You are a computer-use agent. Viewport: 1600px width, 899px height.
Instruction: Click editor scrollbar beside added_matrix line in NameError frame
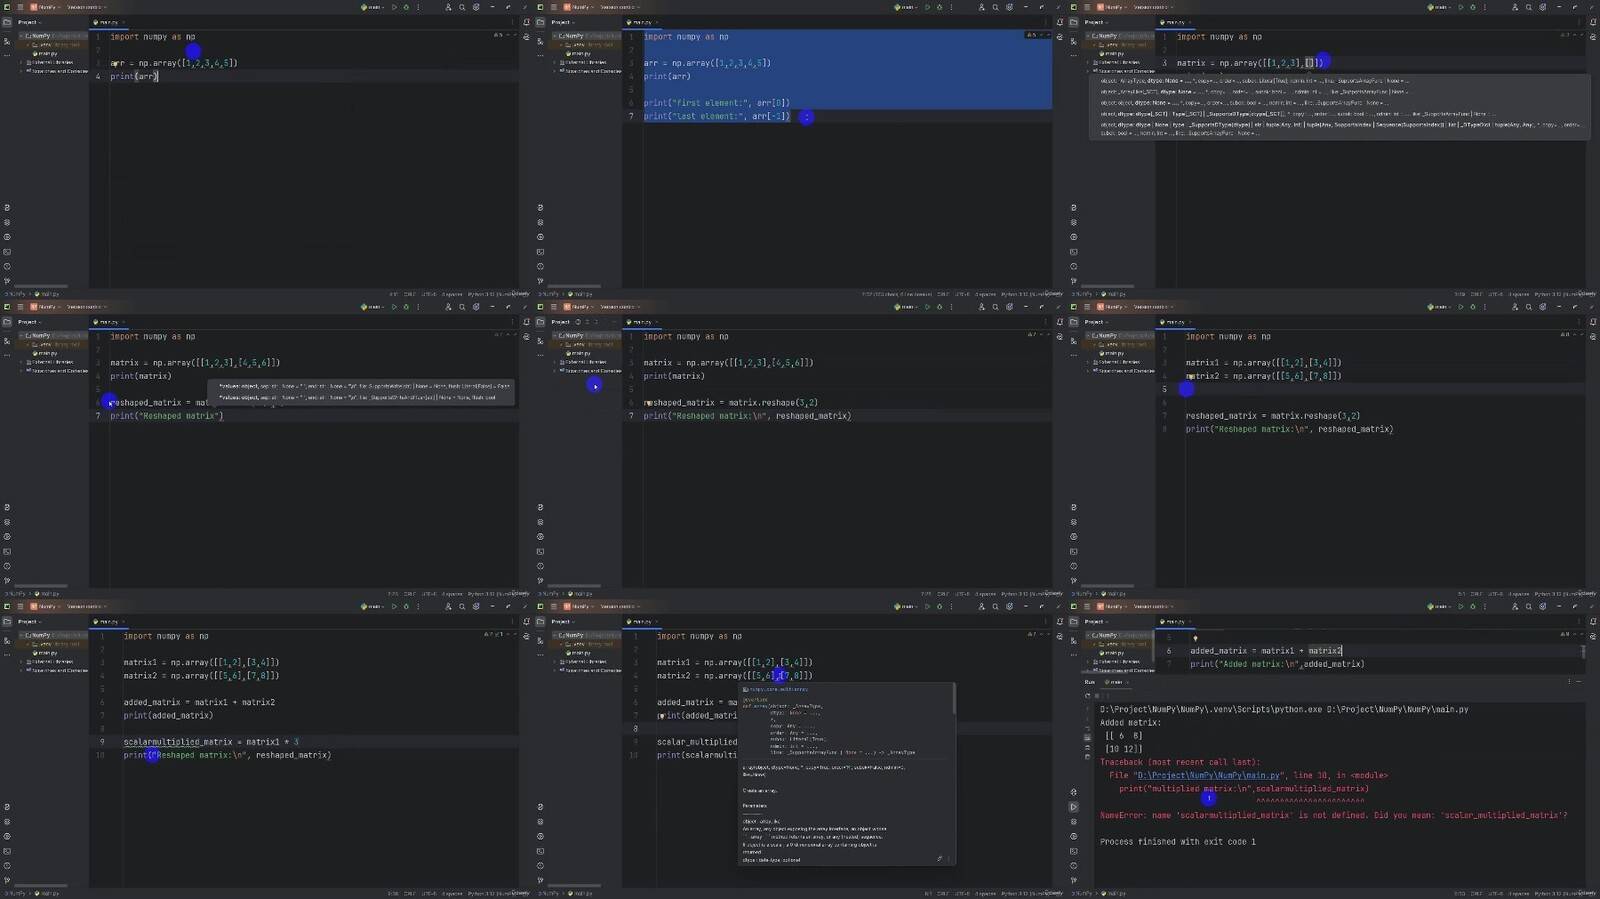[1583, 652]
